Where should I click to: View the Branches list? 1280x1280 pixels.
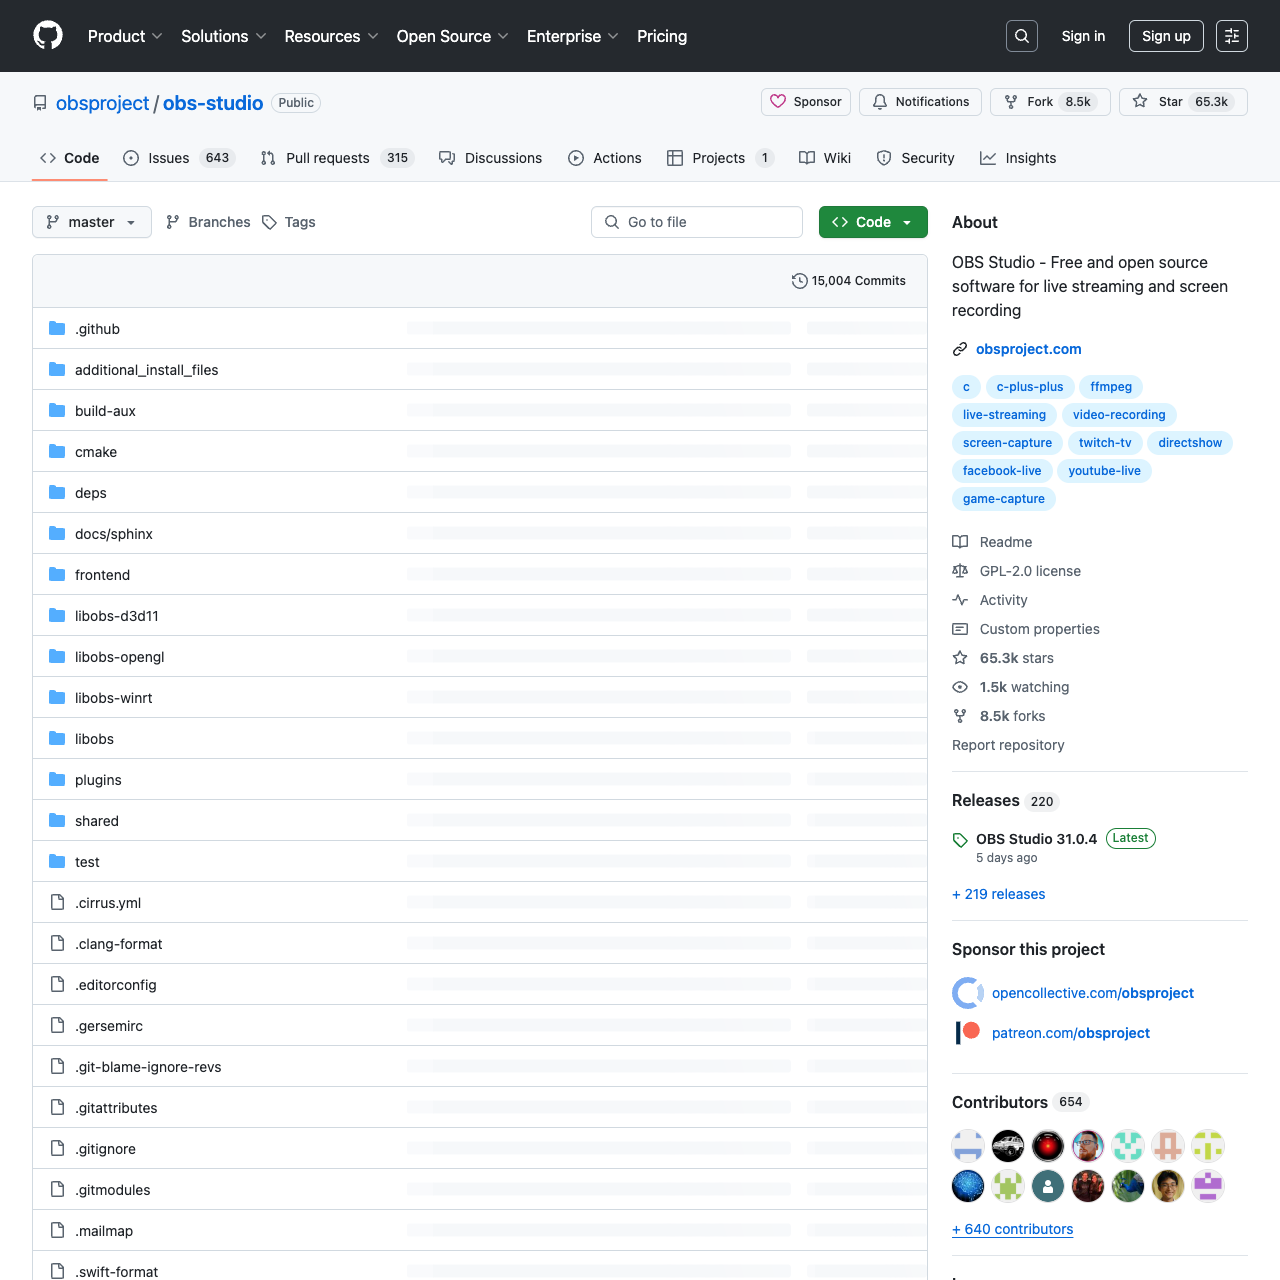tap(208, 222)
